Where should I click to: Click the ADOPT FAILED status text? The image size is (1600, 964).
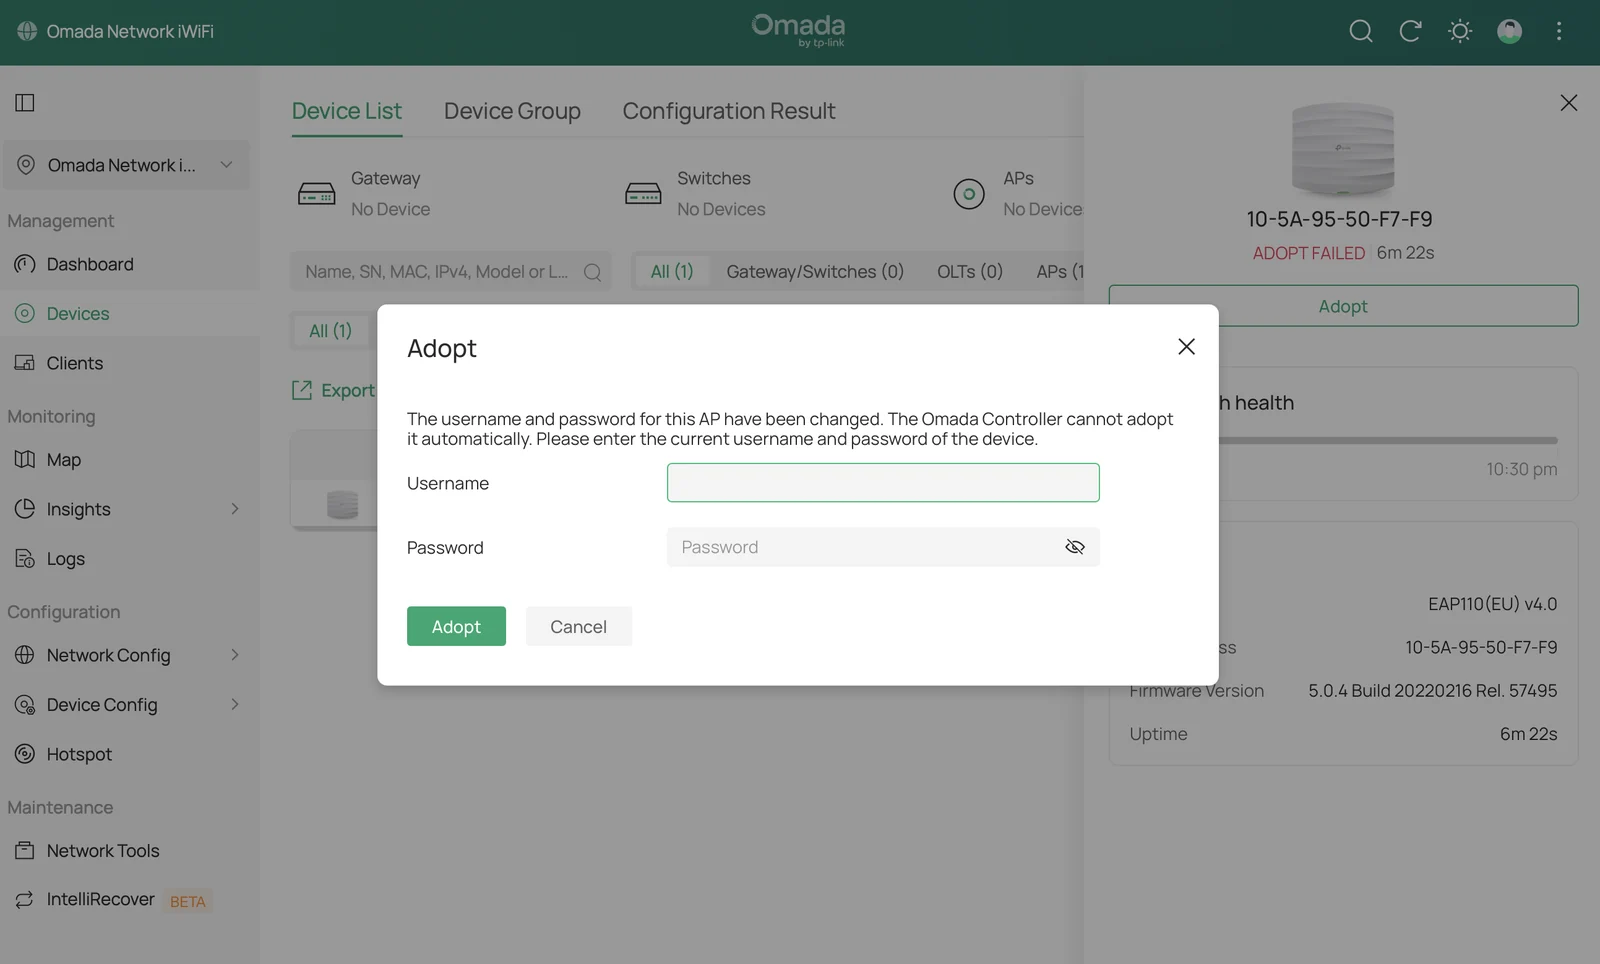(1308, 253)
